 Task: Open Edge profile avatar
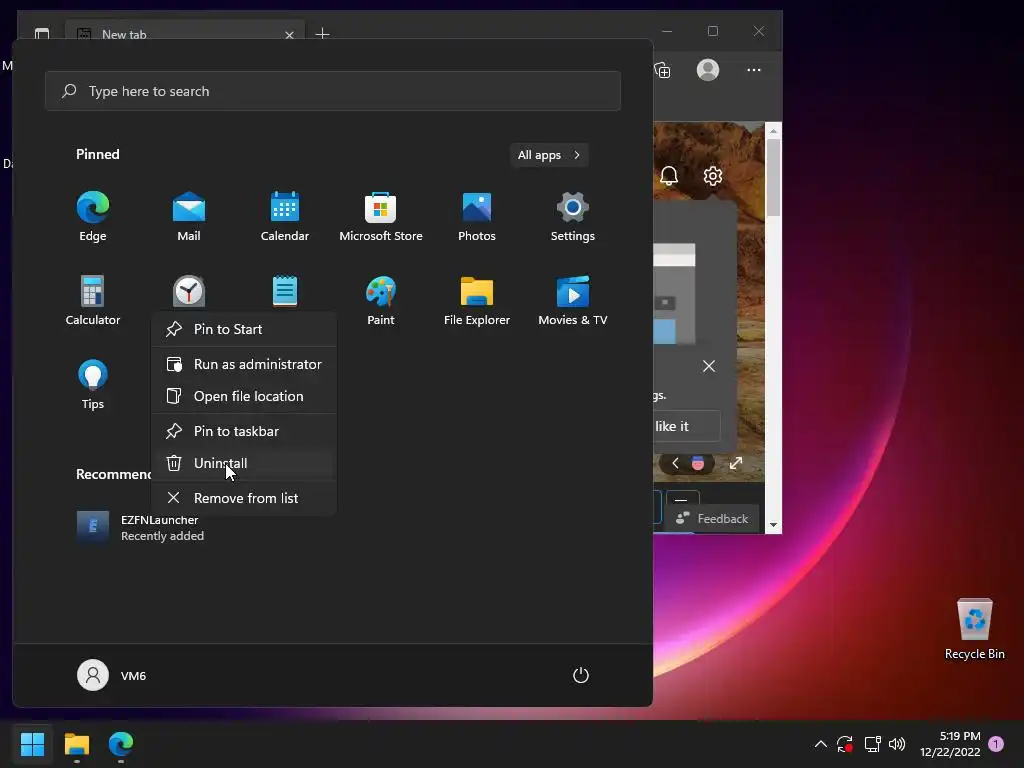click(708, 70)
